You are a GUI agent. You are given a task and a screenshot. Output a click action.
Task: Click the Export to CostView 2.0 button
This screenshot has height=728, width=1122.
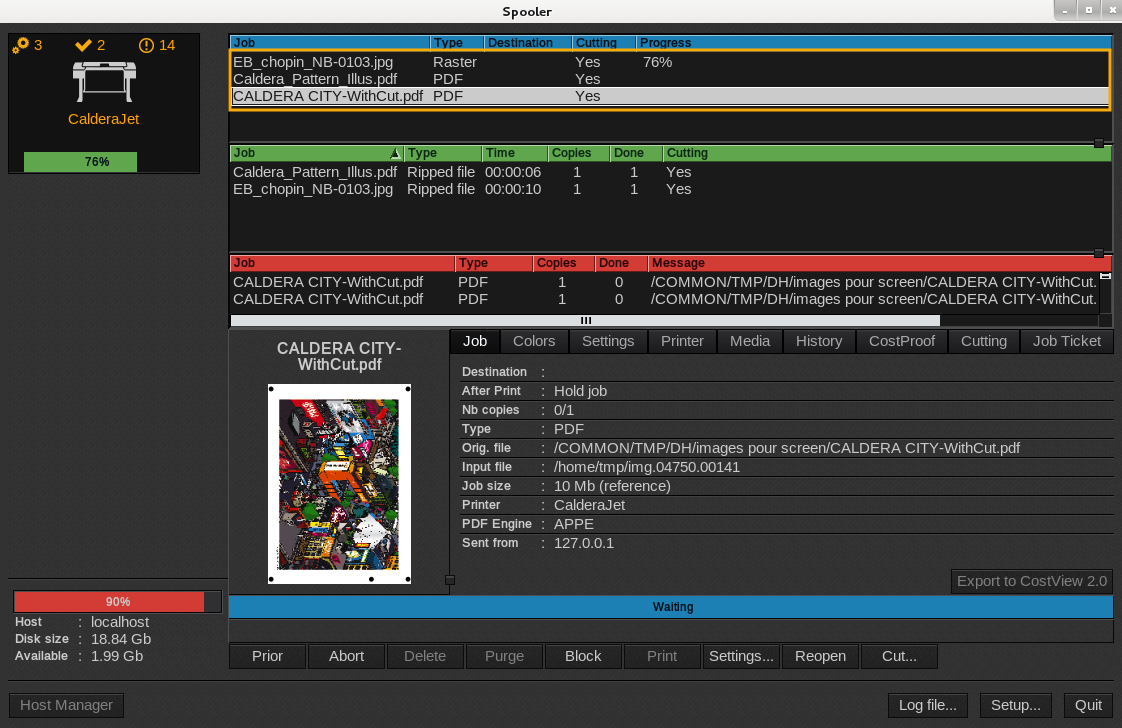pyautogui.click(x=1031, y=581)
